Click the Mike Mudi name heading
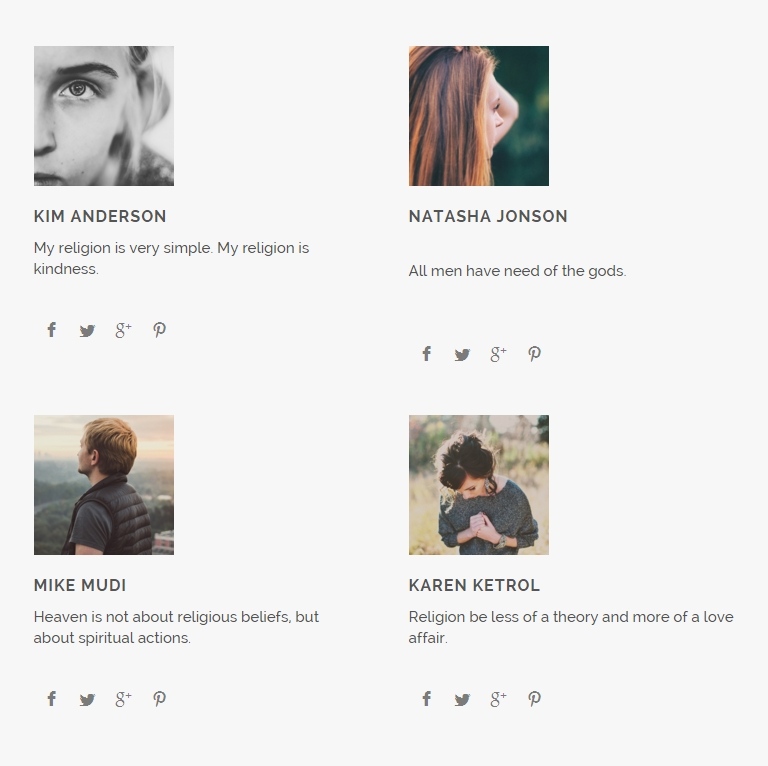The height and width of the screenshot is (766, 768). (80, 585)
